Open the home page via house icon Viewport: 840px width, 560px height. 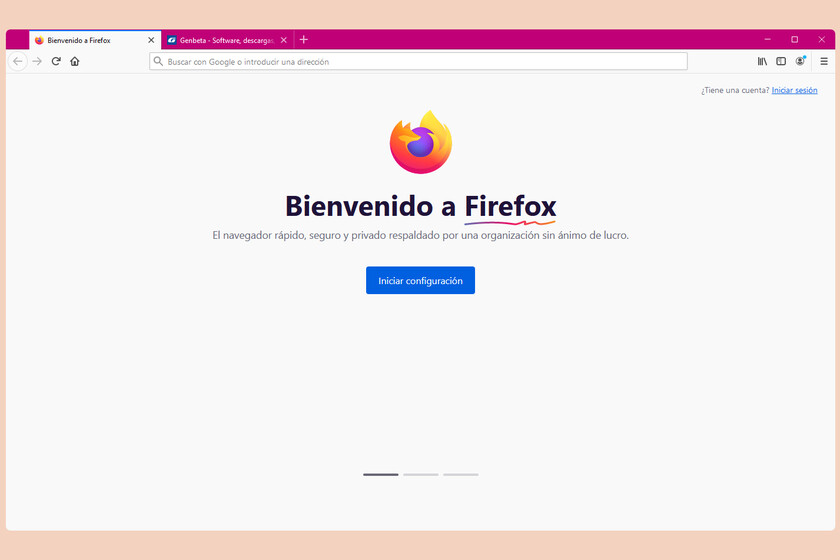(x=74, y=62)
